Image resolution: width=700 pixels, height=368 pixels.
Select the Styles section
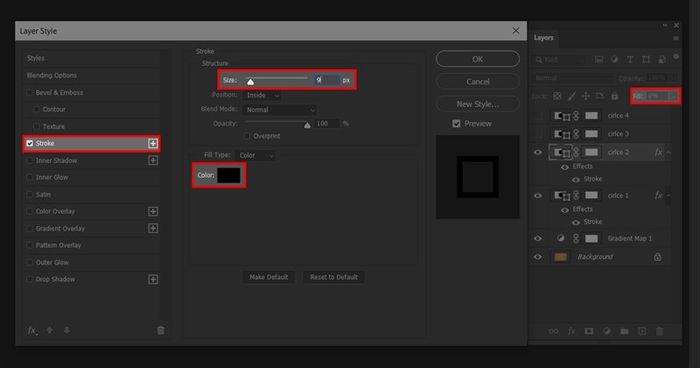coord(36,59)
